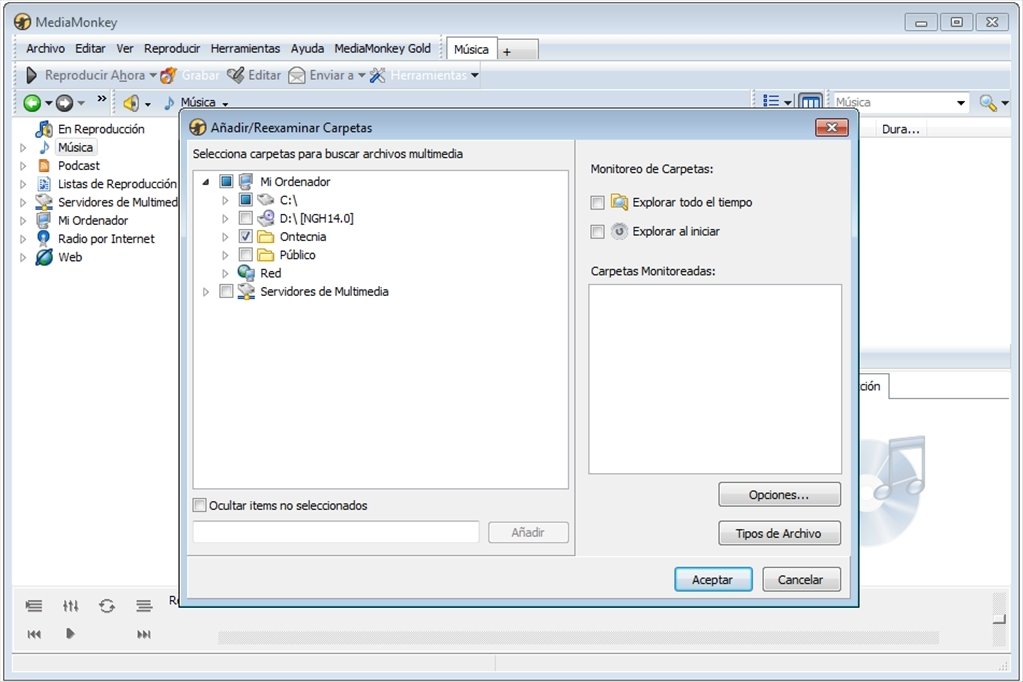Screen dimensions: 1023x682
Task: Click the column view toggle icon
Action: [810, 102]
